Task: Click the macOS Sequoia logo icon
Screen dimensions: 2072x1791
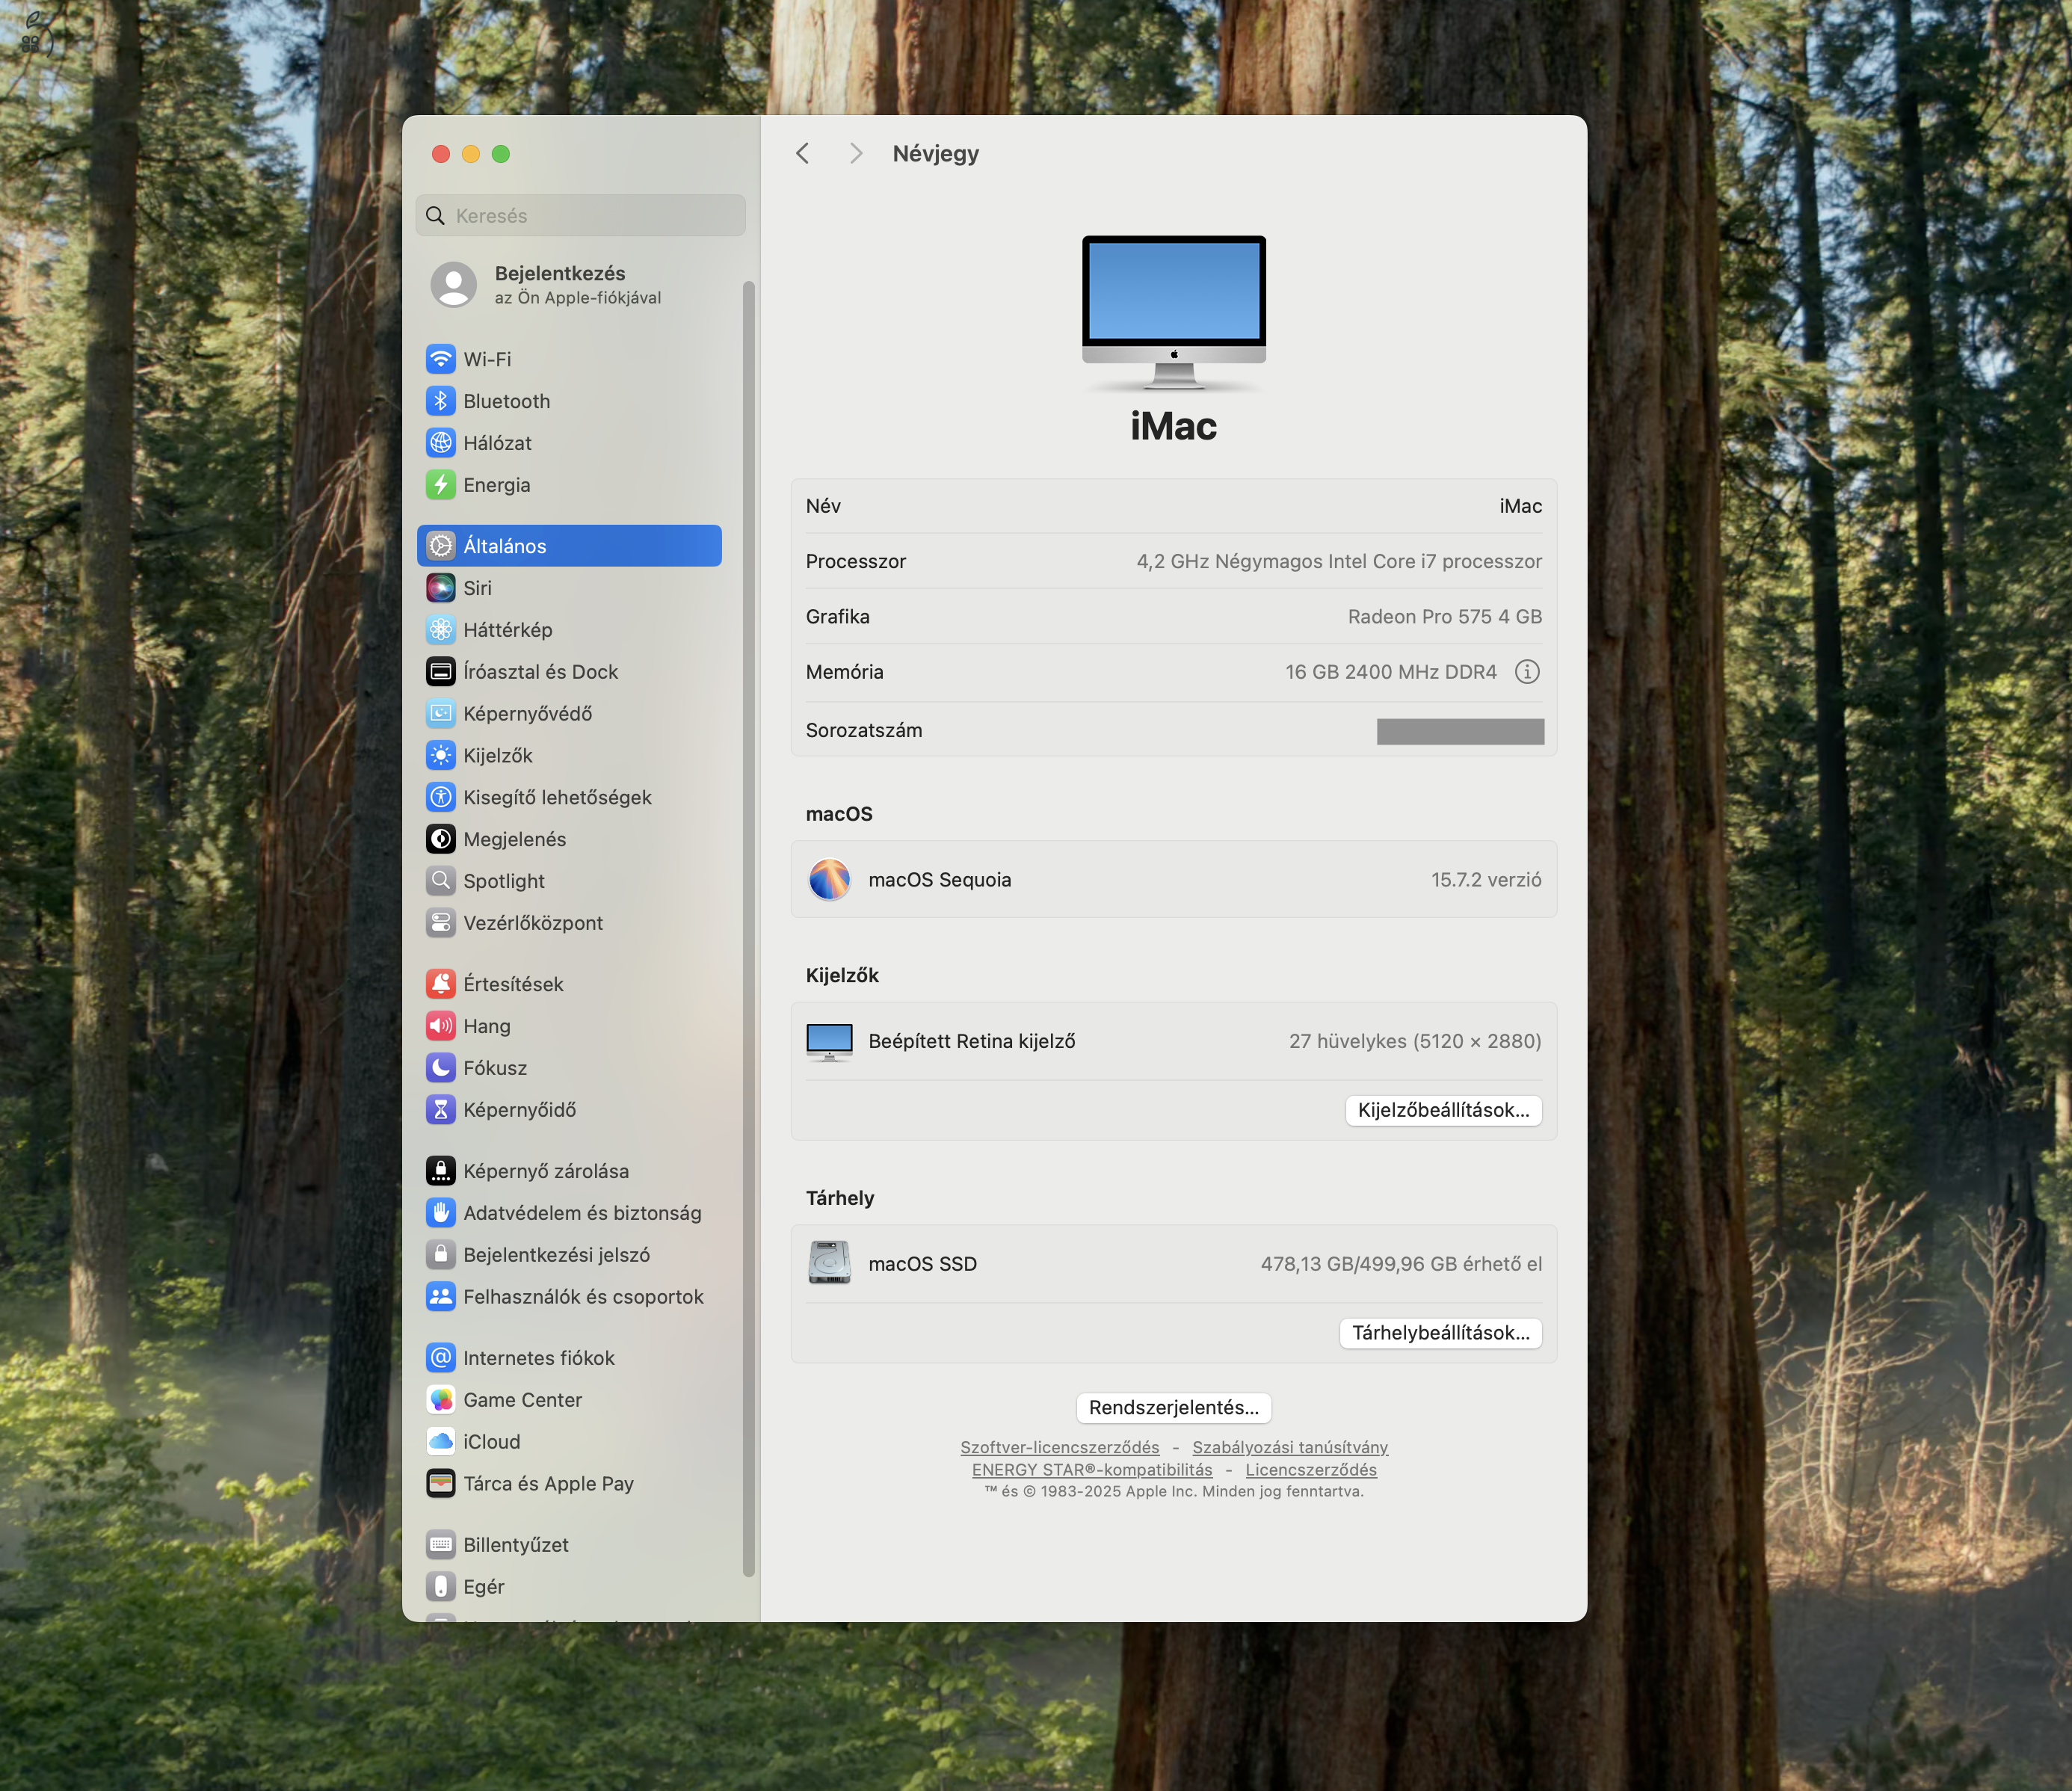Action: coord(829,880)
